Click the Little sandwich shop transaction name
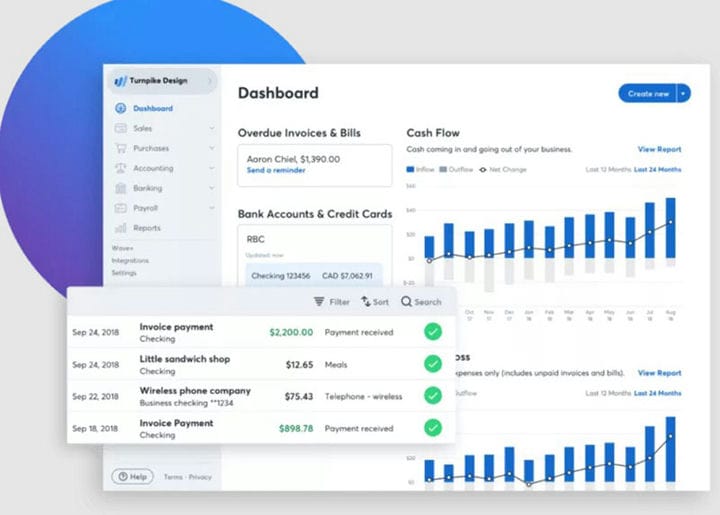This screenshot has width=720, height=515. point(185,359)
